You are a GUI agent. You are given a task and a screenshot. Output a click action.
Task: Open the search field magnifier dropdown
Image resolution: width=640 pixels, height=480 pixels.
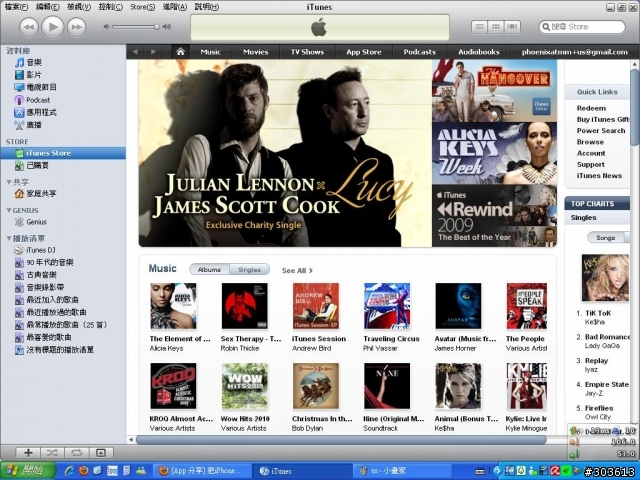546,27
